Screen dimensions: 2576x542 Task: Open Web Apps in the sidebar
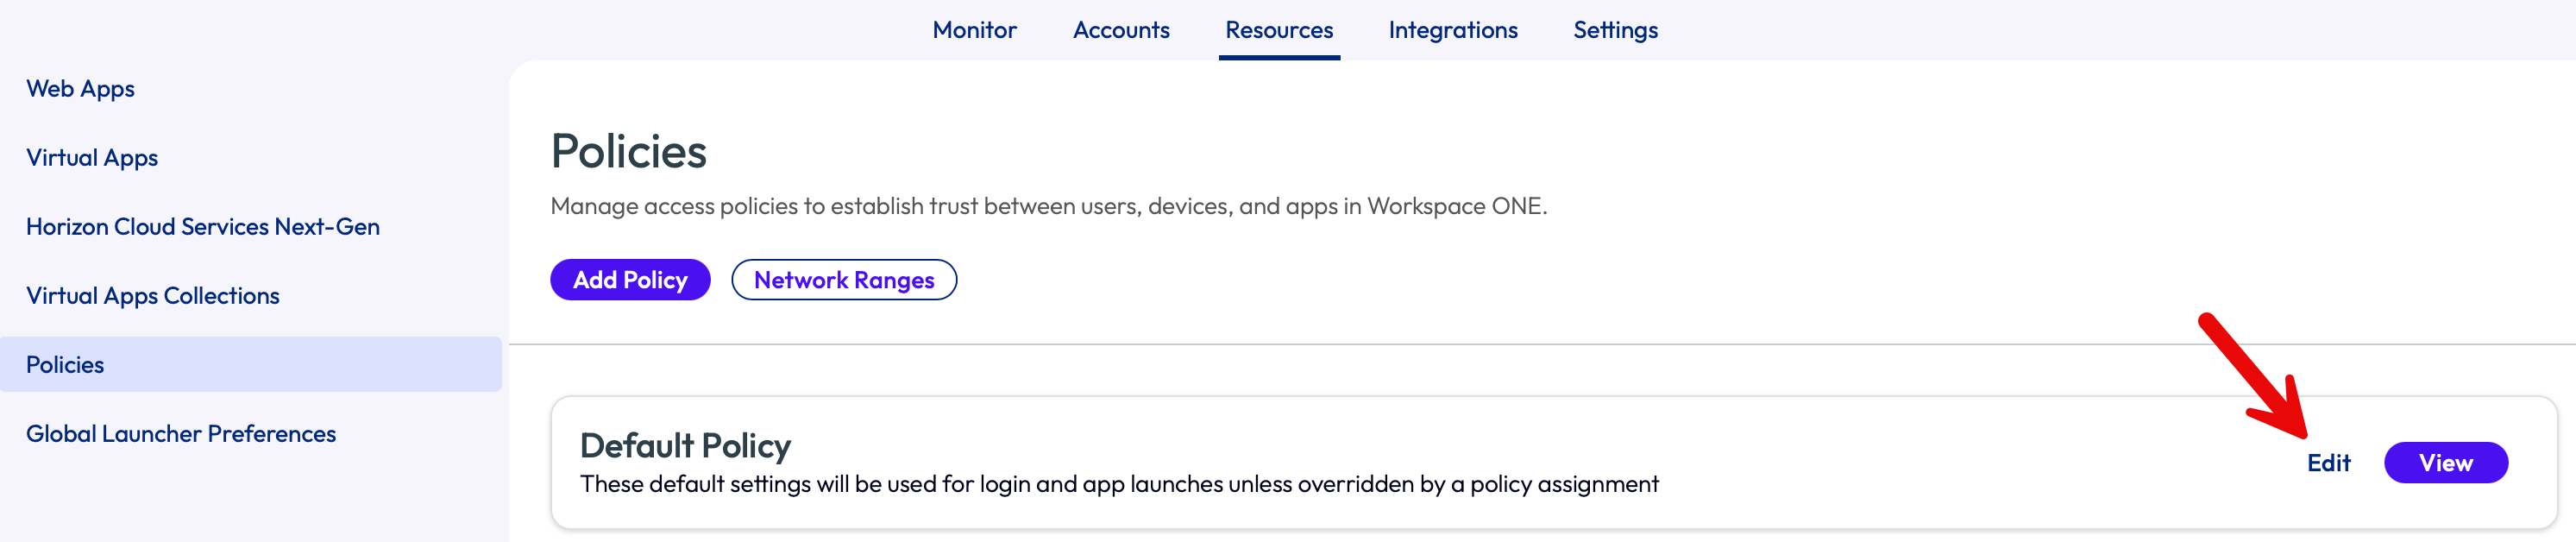click(x=80, y=89)
